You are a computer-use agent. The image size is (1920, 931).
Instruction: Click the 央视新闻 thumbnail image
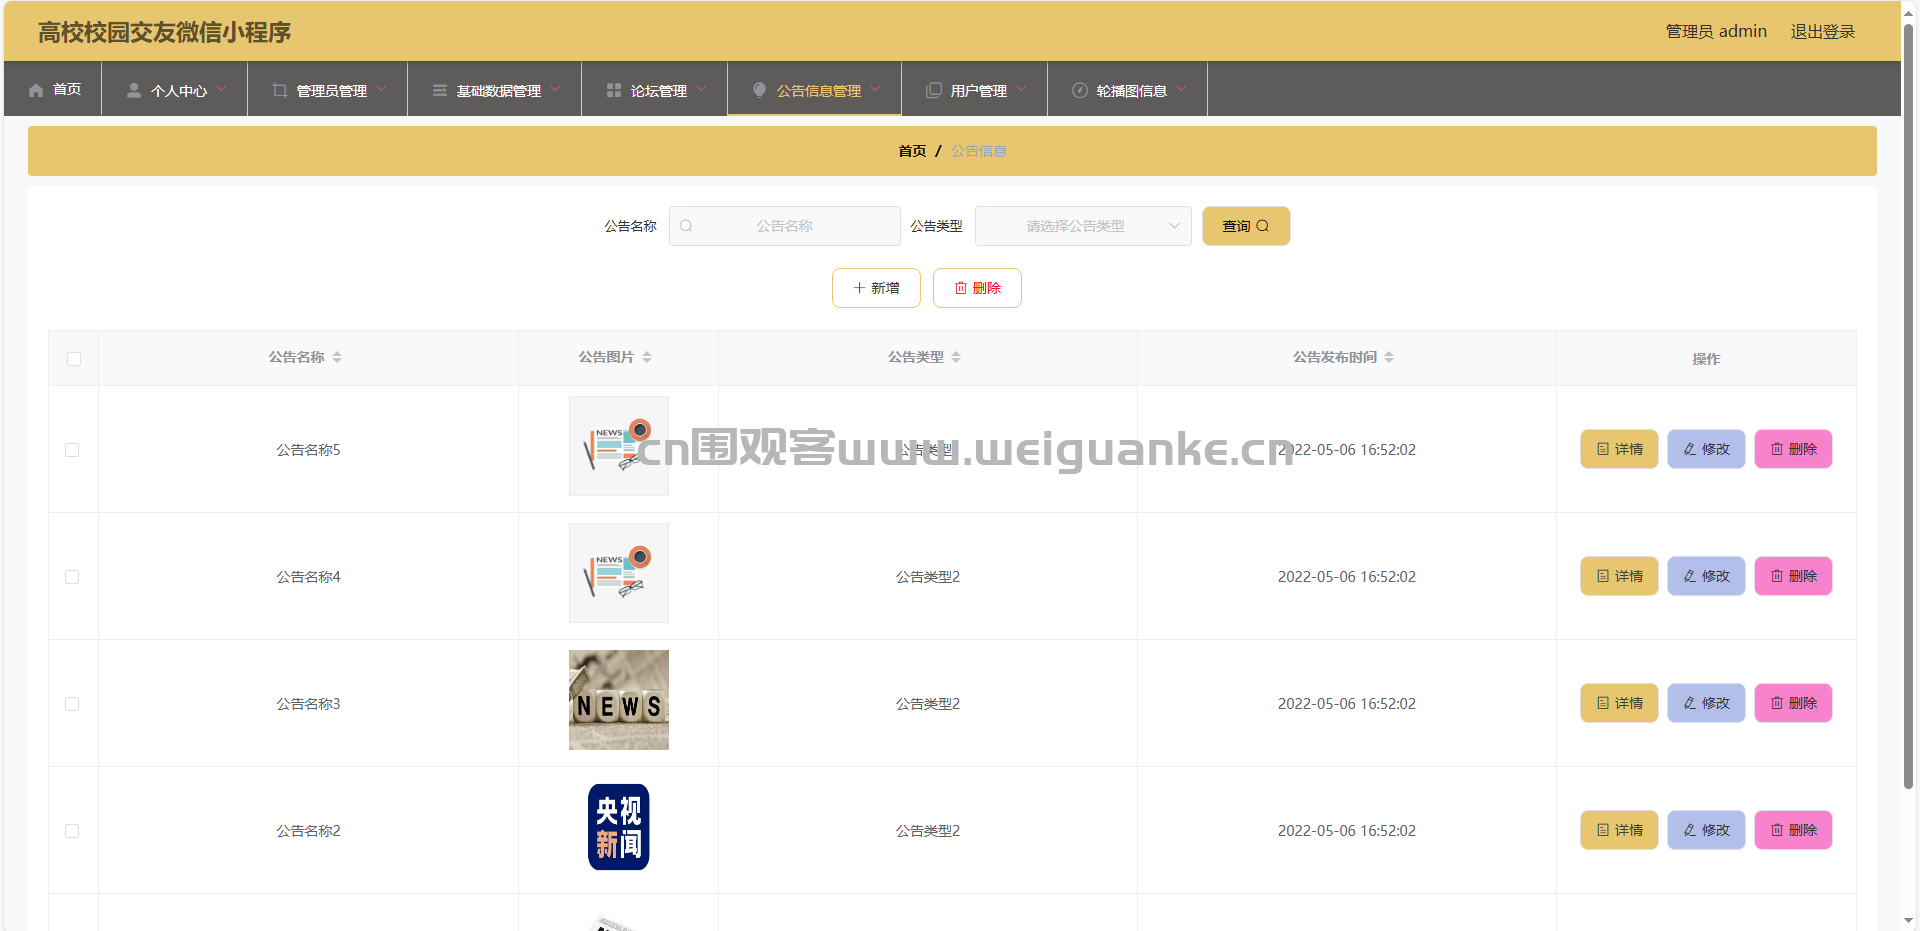pyautogui.click(x=618, y=827)
